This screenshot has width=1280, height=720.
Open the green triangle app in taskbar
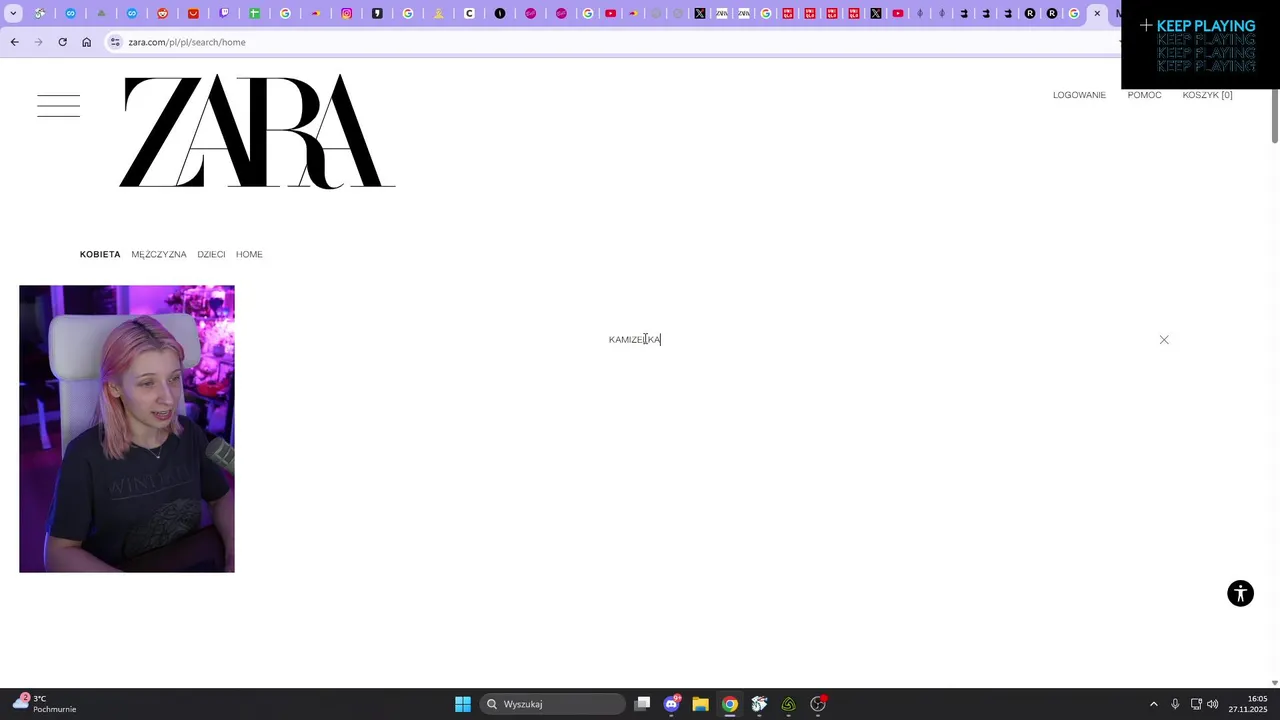788,704
